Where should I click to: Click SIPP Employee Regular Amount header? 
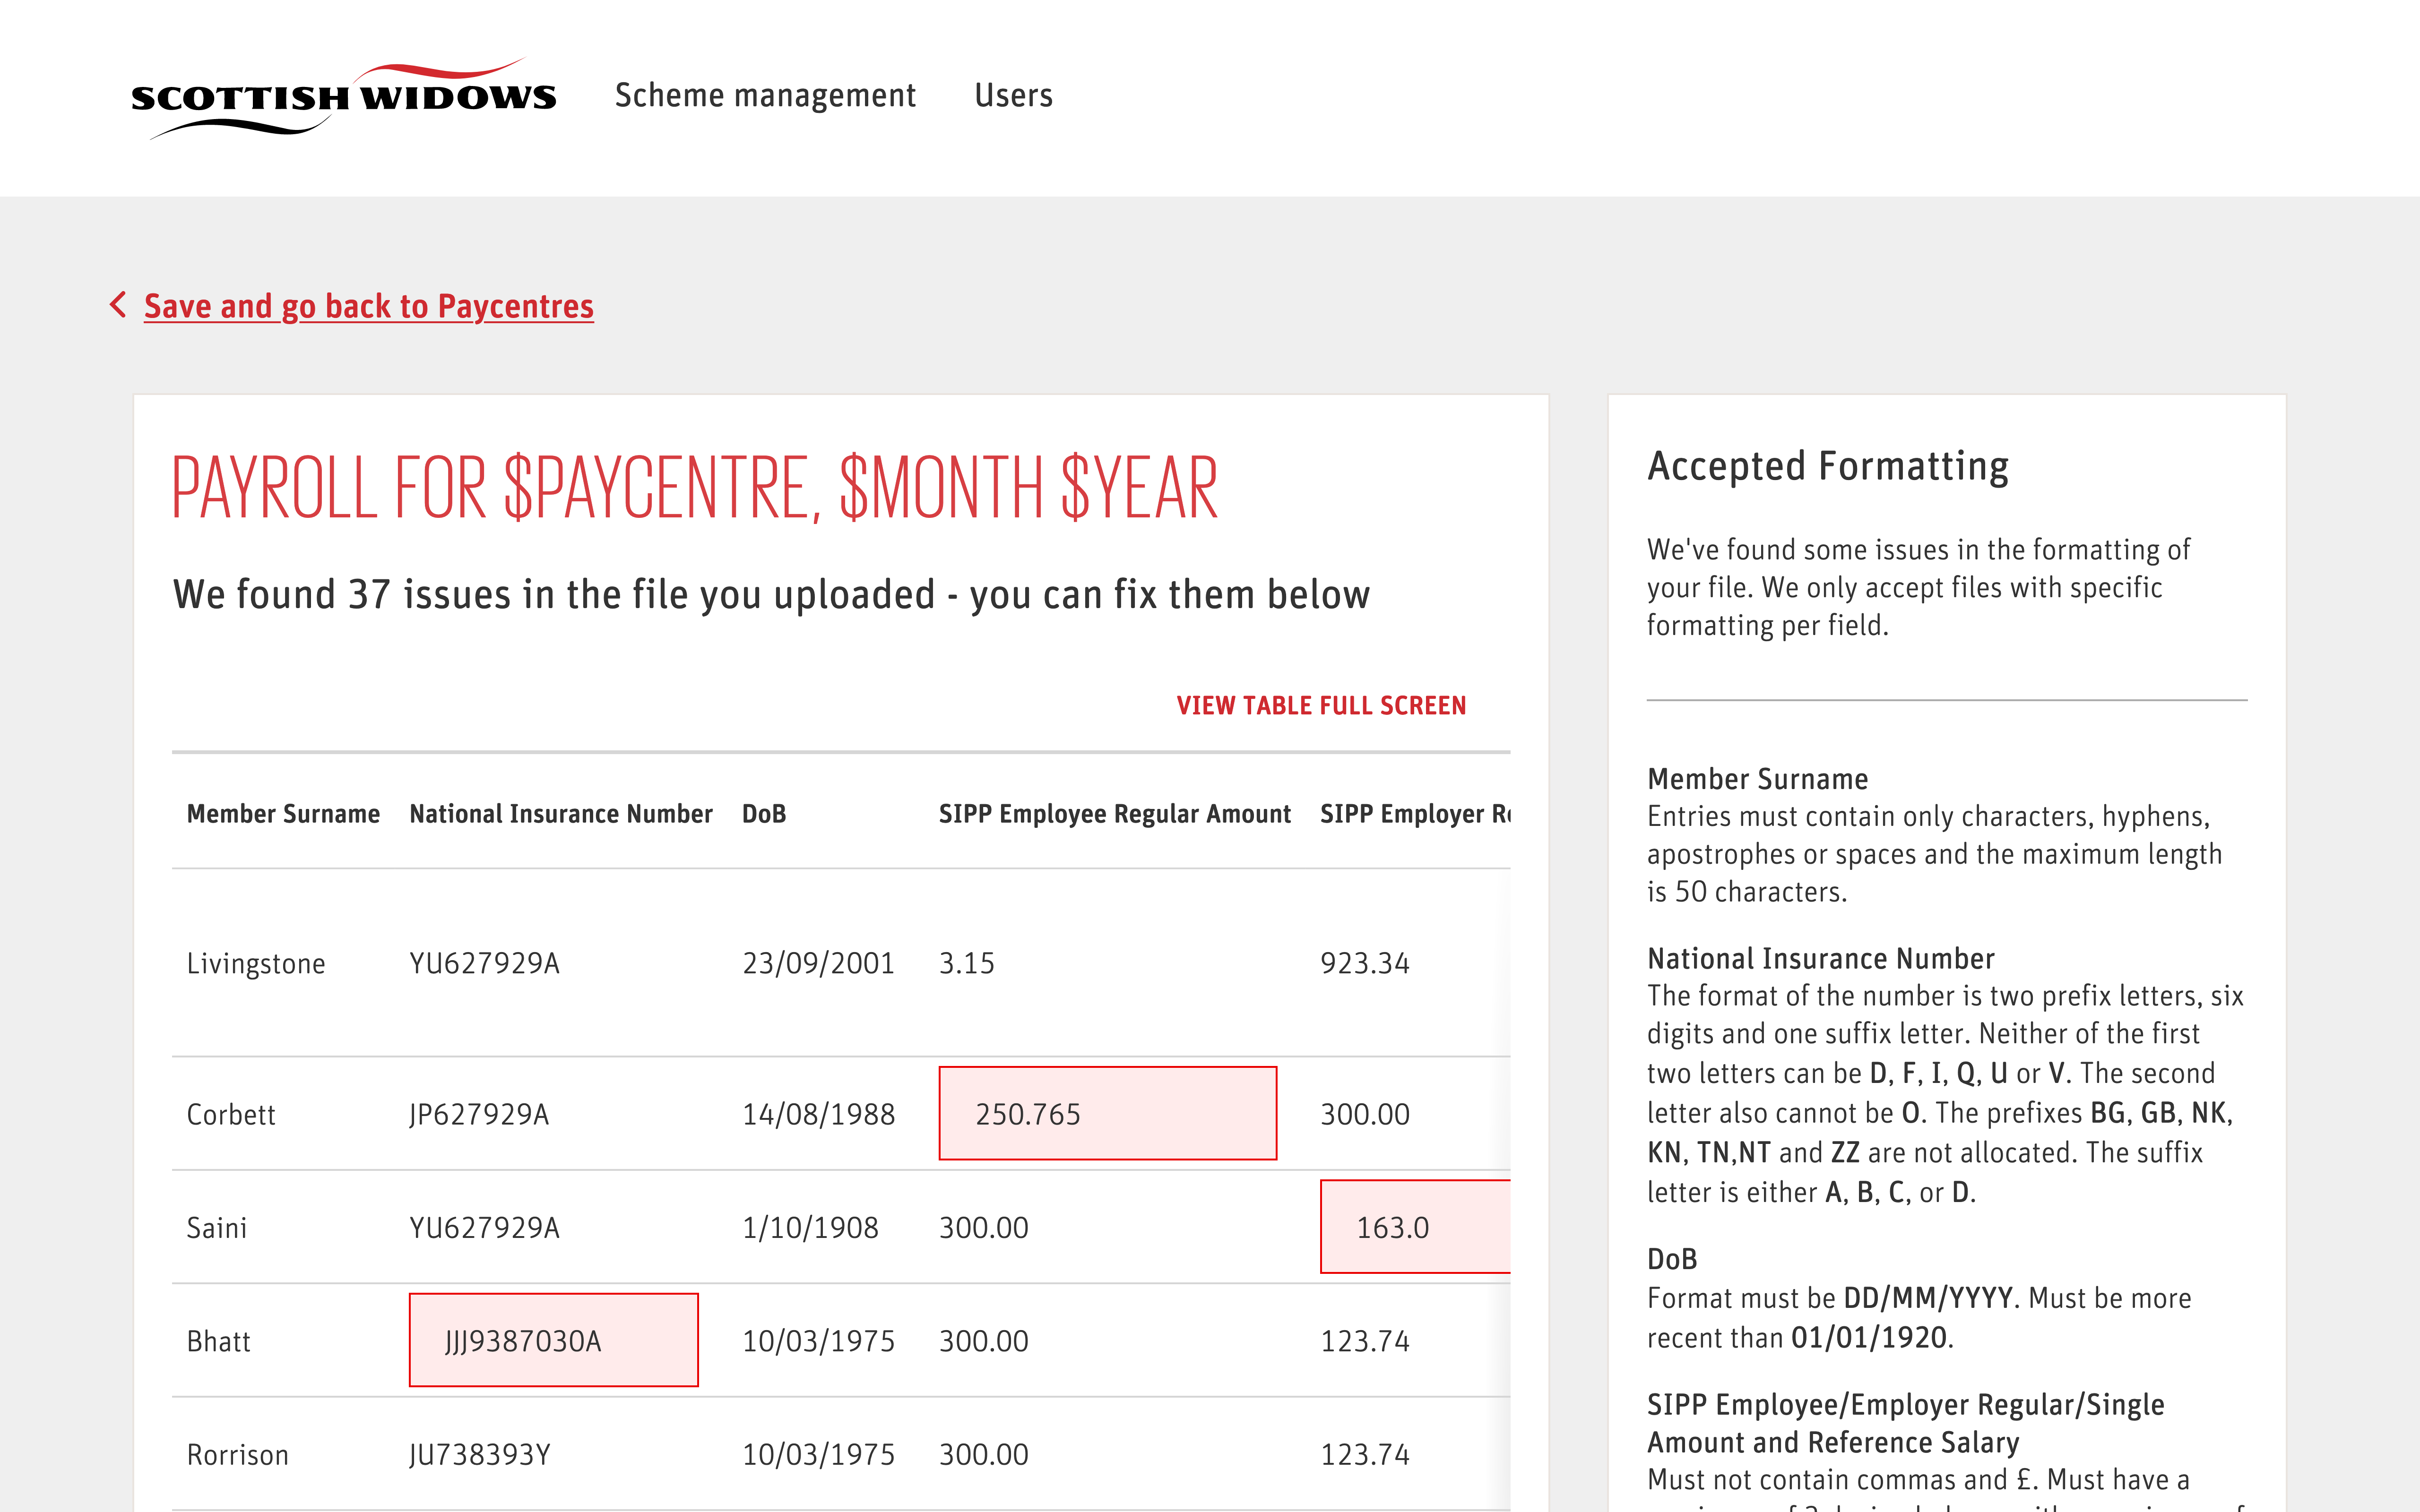tap(1114, 814)
